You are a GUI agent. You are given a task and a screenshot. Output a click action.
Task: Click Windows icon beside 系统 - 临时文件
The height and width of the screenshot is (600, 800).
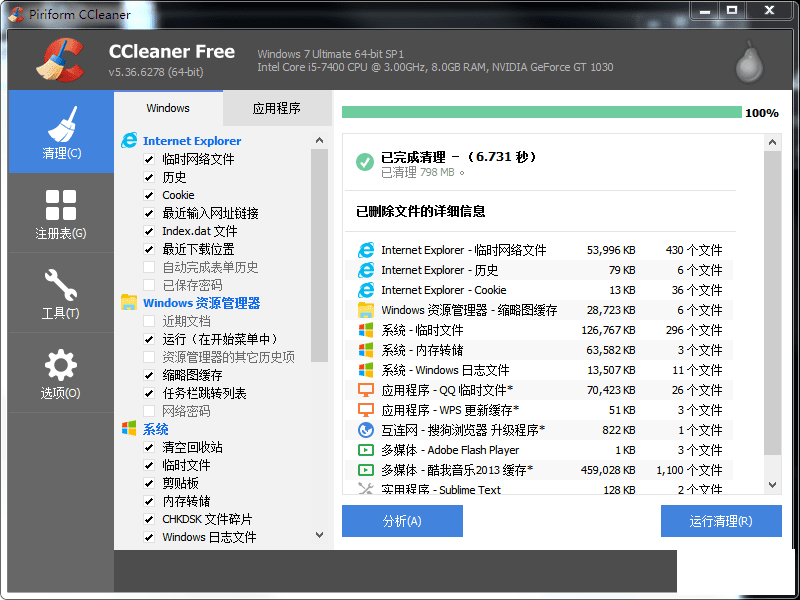tap(366, 330)
